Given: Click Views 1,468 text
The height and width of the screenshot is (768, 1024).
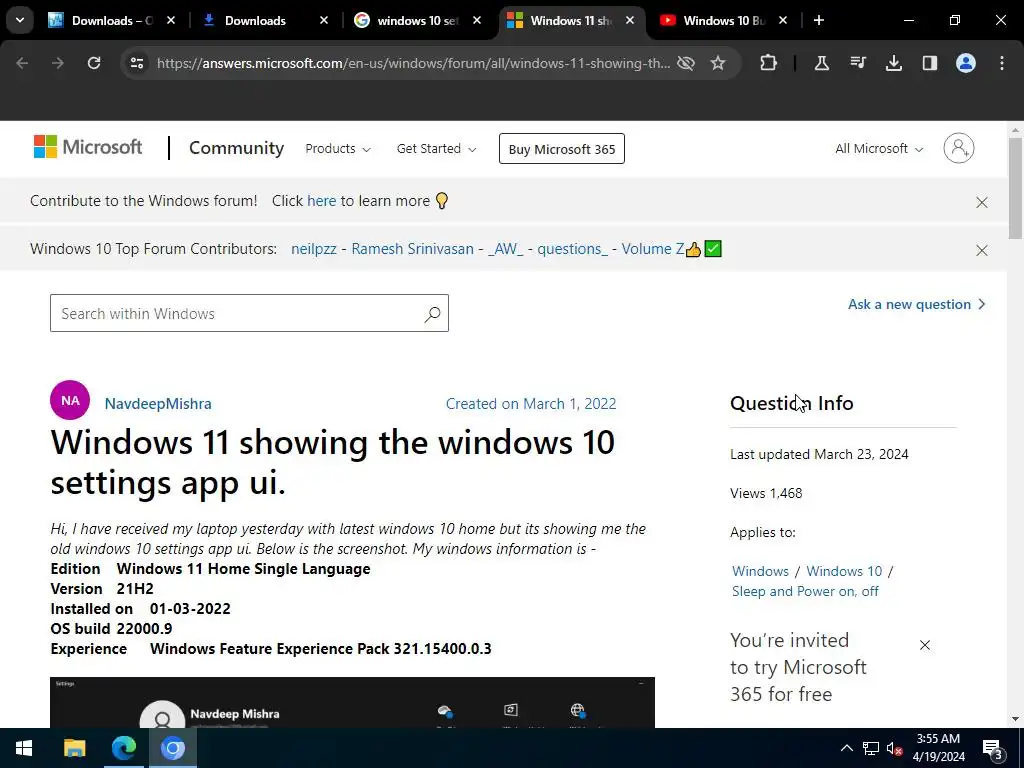Looking at the screenshot, I should 766,494.
